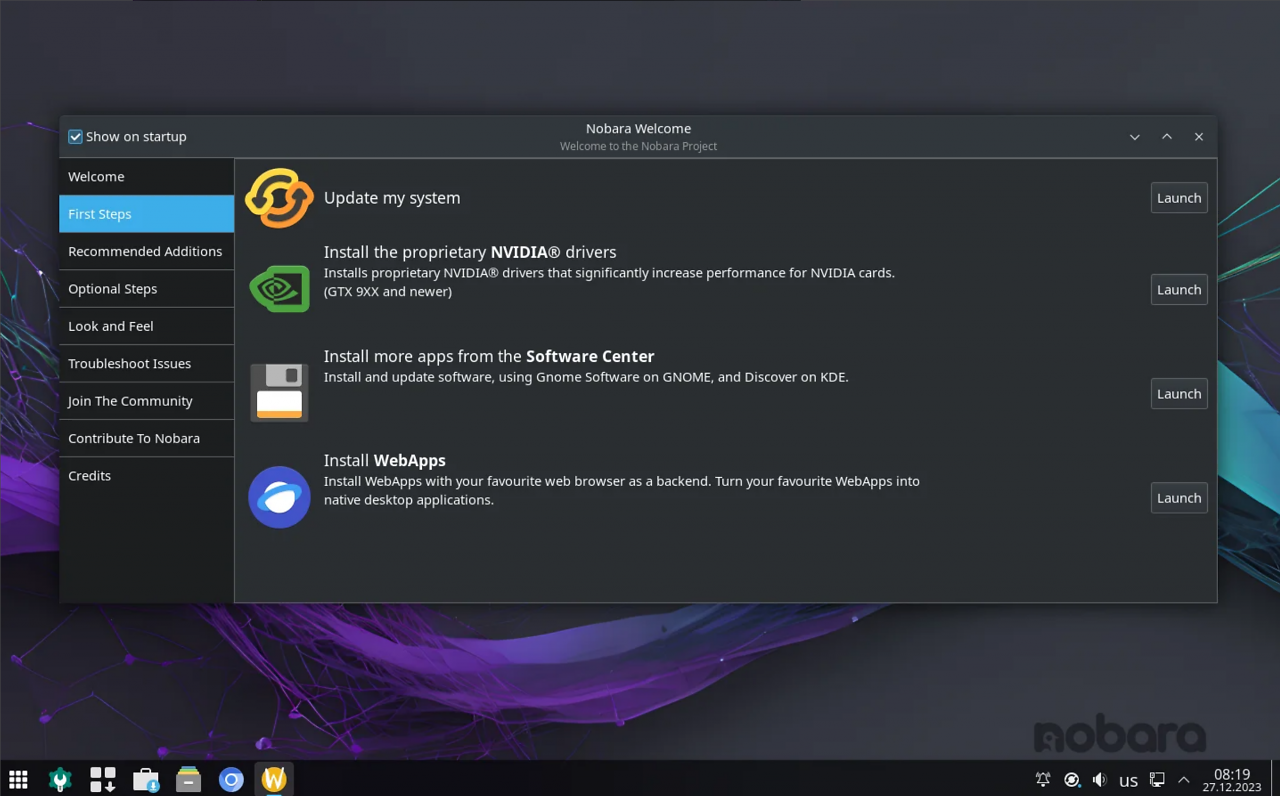Click the taskbar clock showing 08:19
Image resolution: width=1280 pixels, height=796 pixels.
click(x=1232, y=780)
